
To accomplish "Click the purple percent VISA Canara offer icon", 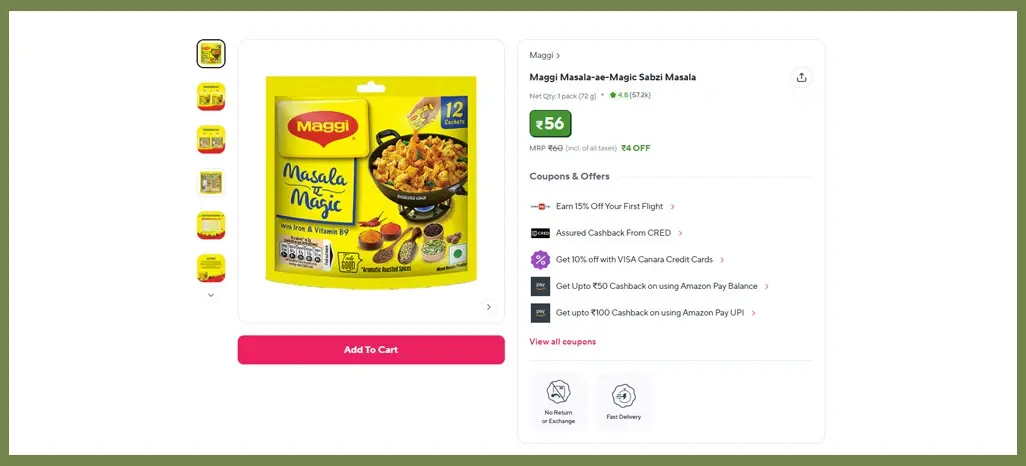I will pos(540,260).
